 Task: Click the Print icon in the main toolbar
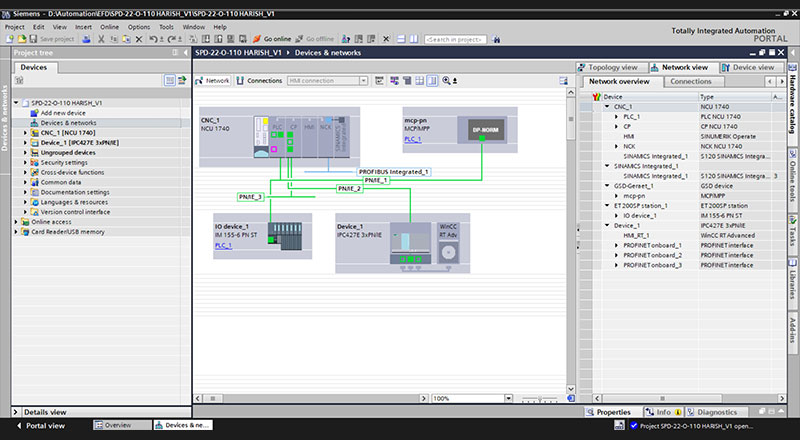pos(86,39)
